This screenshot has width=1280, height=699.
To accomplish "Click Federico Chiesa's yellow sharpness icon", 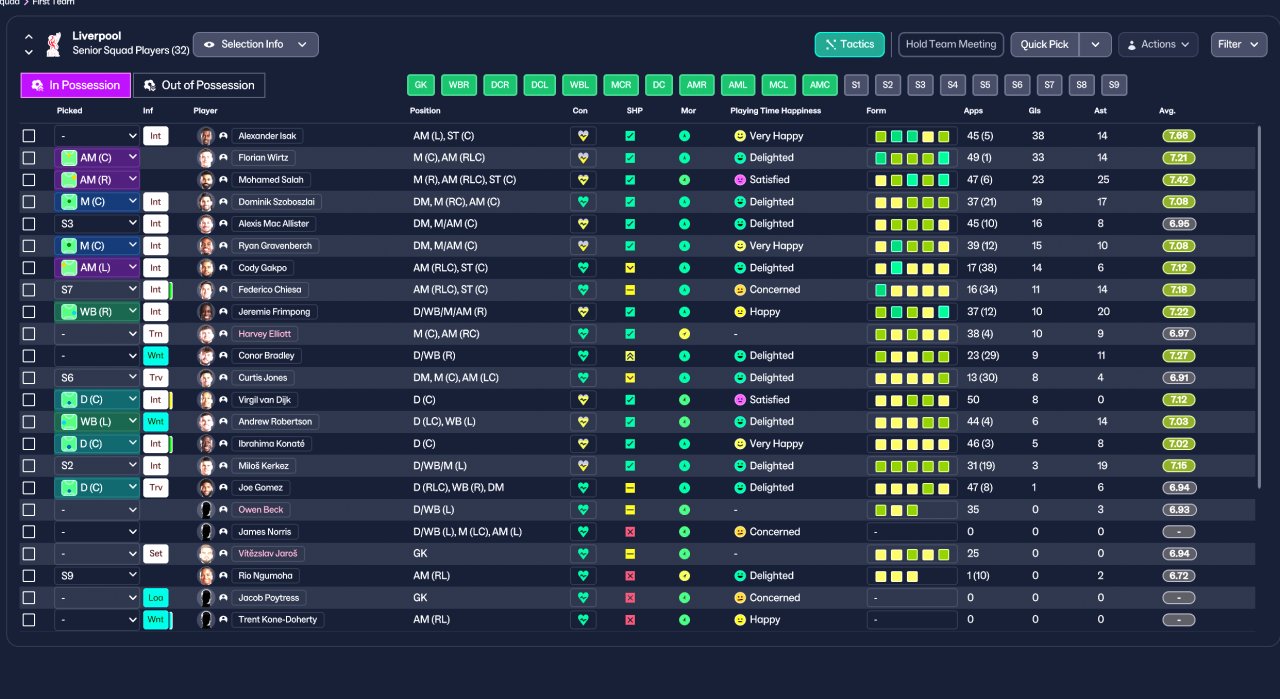I will click(630, 290).
